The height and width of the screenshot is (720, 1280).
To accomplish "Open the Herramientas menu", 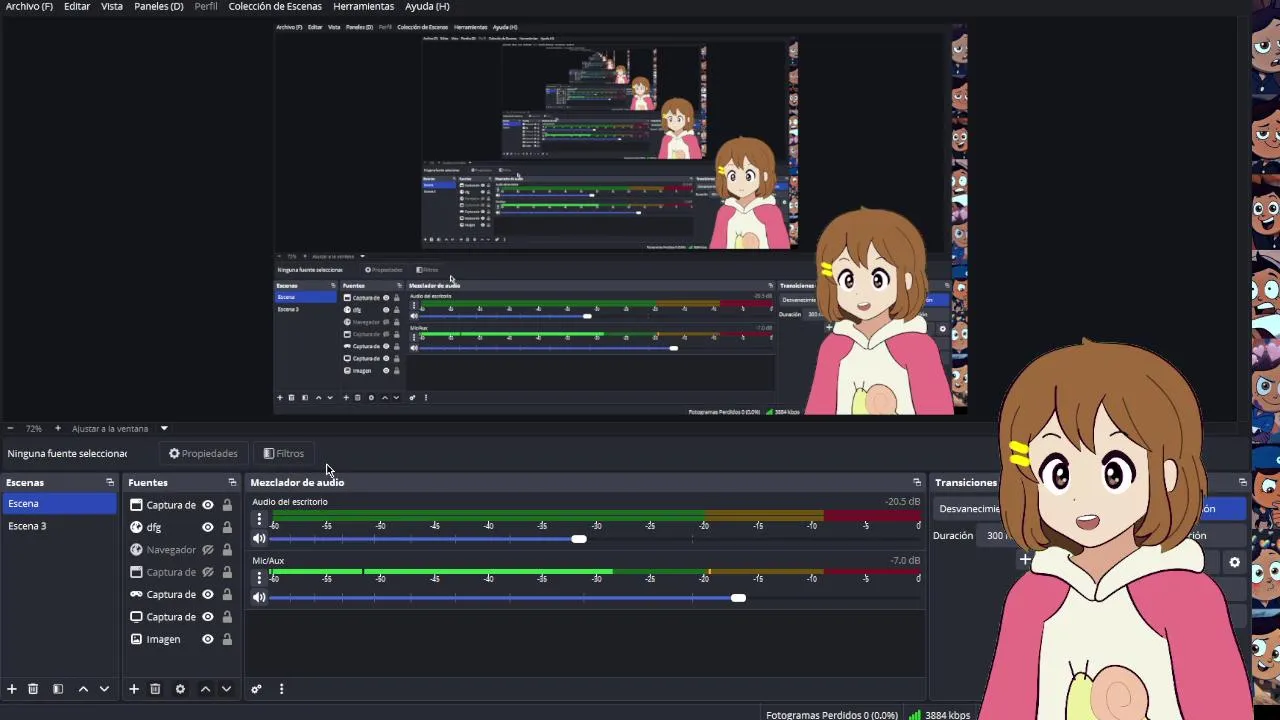I will click(363, 6).
